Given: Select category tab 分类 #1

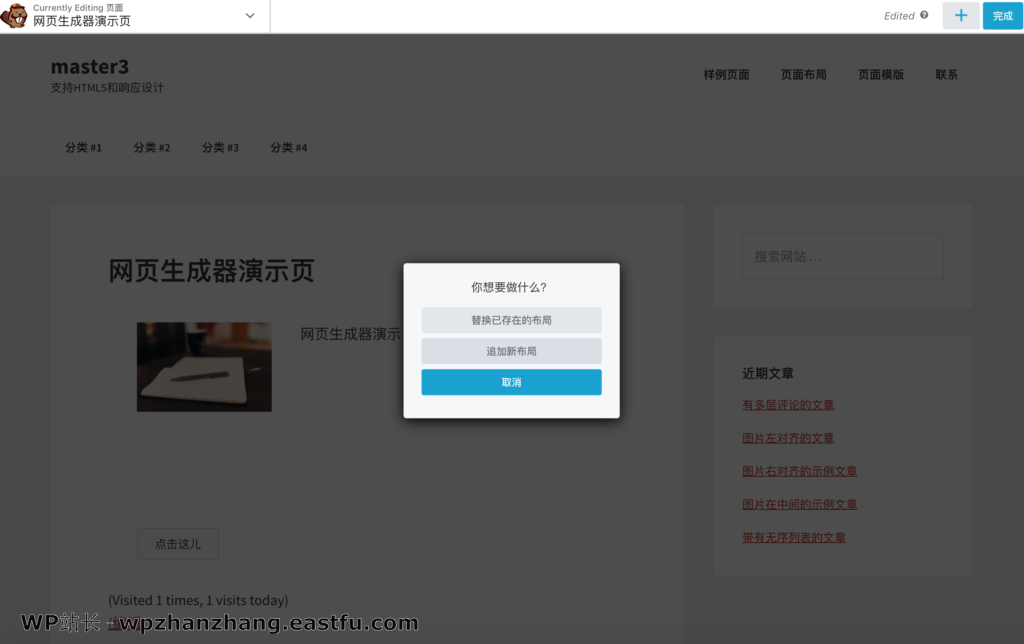Looking at the screenshot, I should point(83,147).
